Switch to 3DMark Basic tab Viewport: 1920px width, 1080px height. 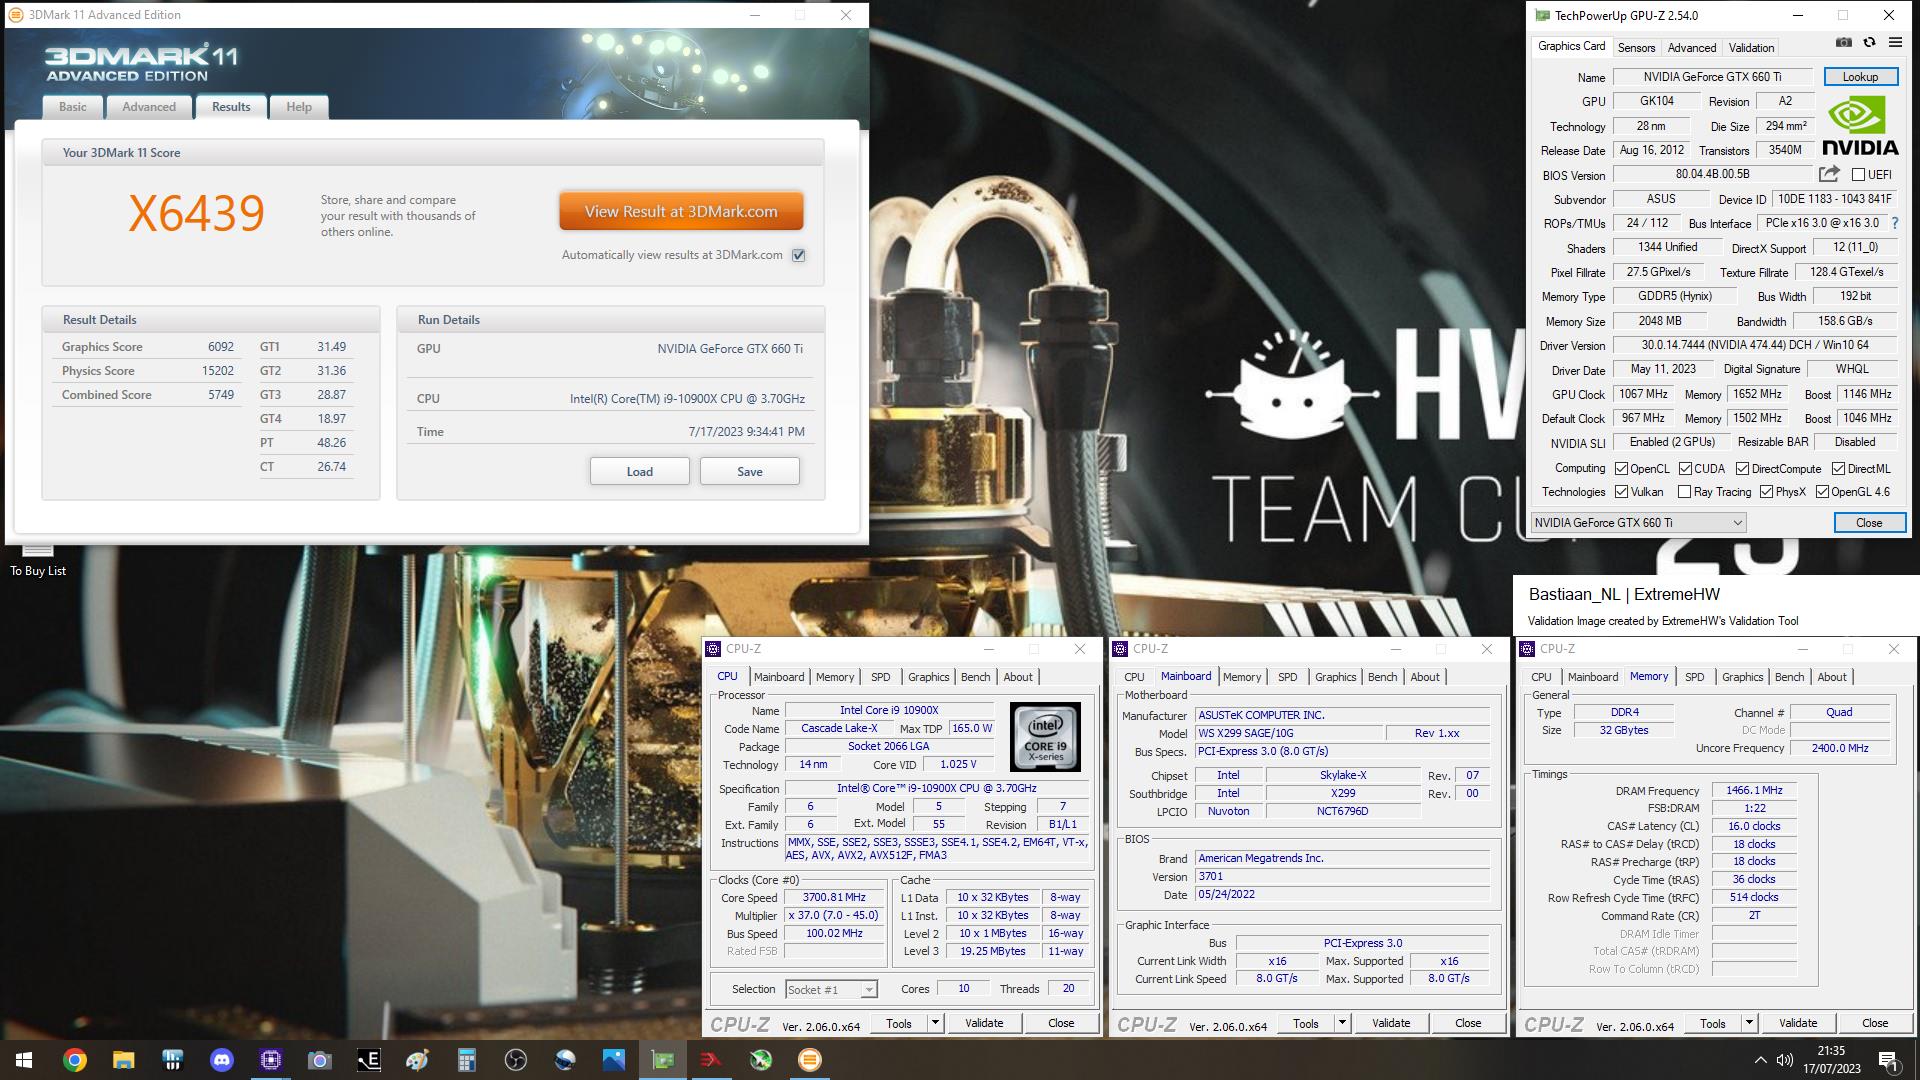point(73,107)
